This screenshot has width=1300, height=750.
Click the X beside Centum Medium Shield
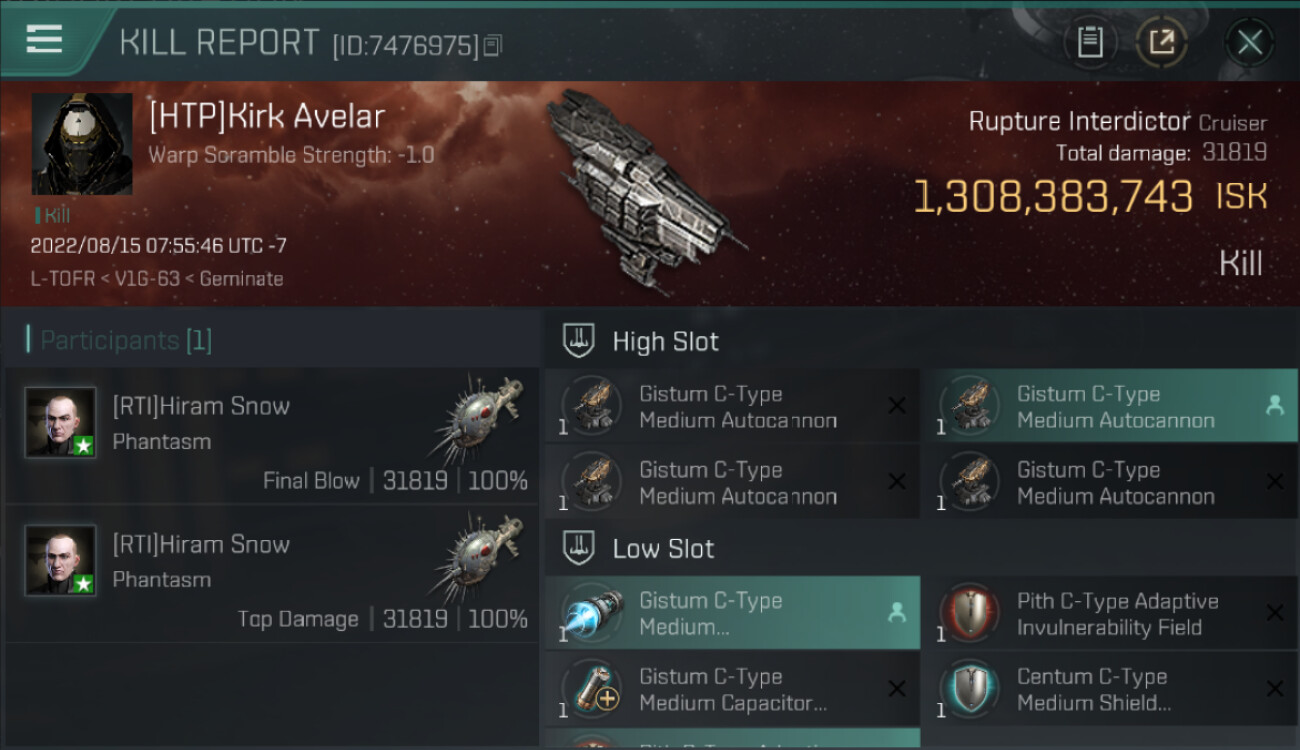pos(1274,689)
